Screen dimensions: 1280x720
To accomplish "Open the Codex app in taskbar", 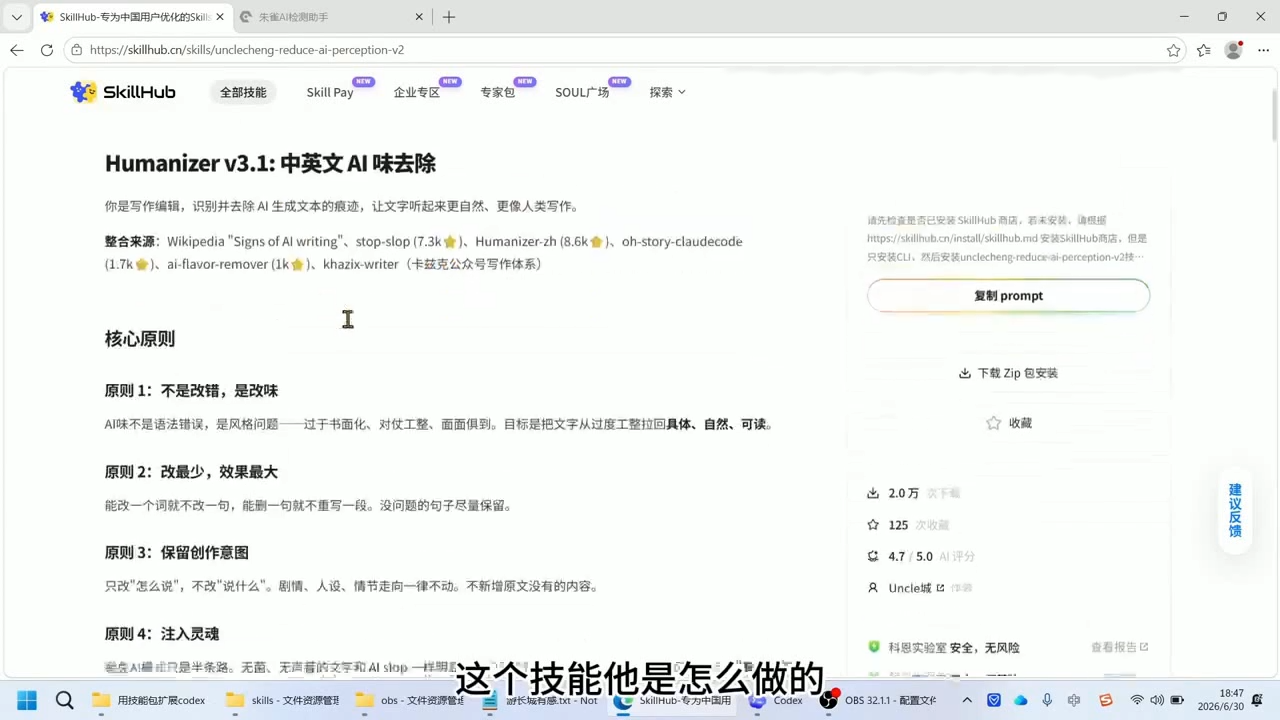I will click(x=777, y=700).
